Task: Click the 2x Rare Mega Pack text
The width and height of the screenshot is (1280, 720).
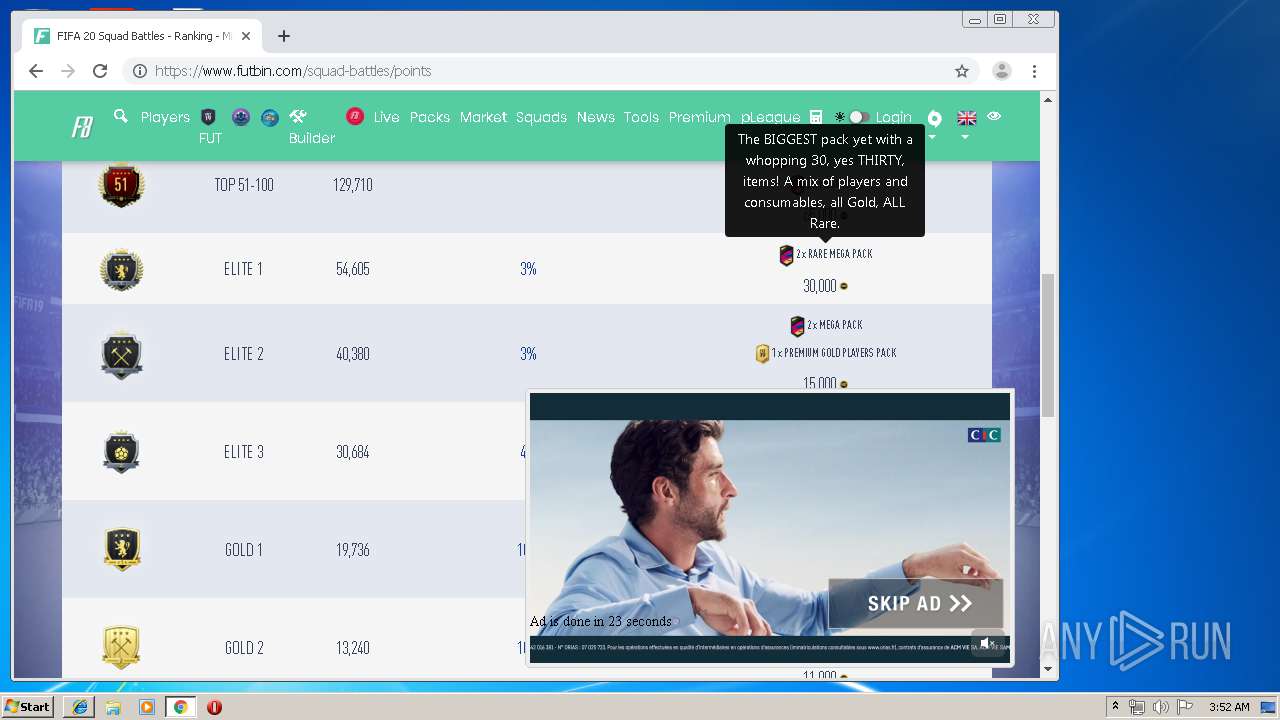Action: pos(834,254)
